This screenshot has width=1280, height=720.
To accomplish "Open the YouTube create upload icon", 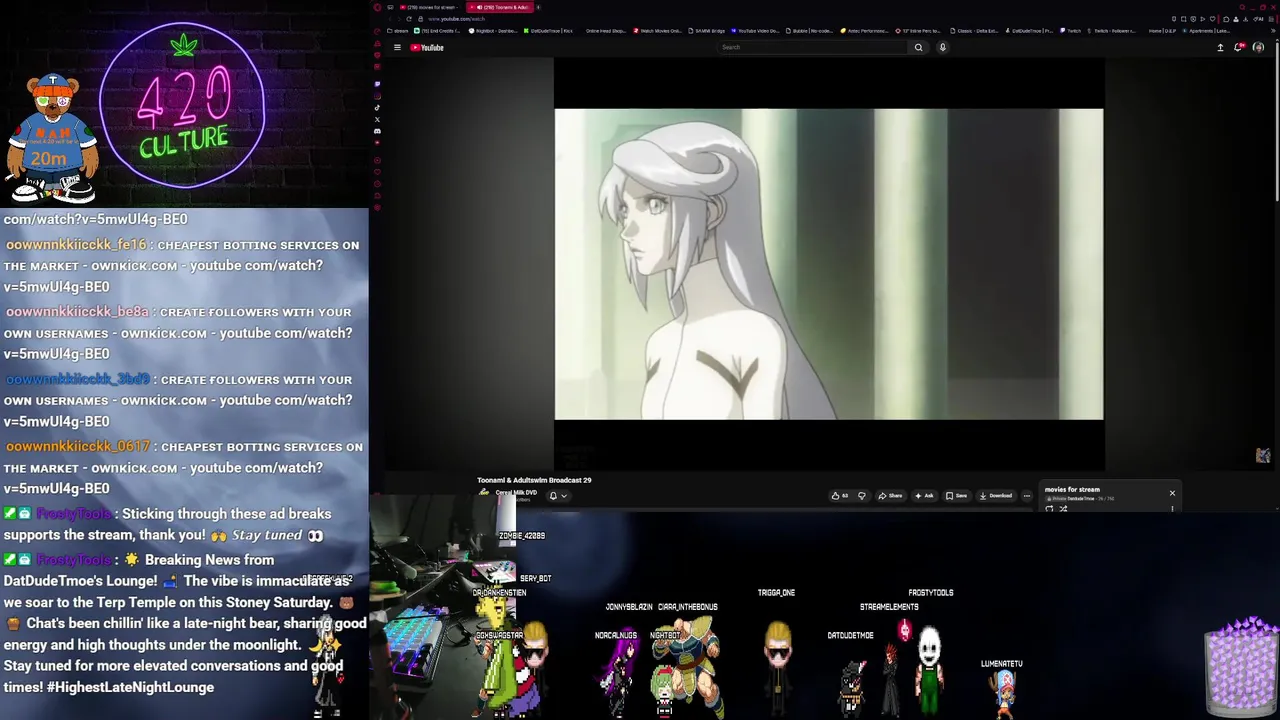I will pyautogui.click(x=1220, y=47).
